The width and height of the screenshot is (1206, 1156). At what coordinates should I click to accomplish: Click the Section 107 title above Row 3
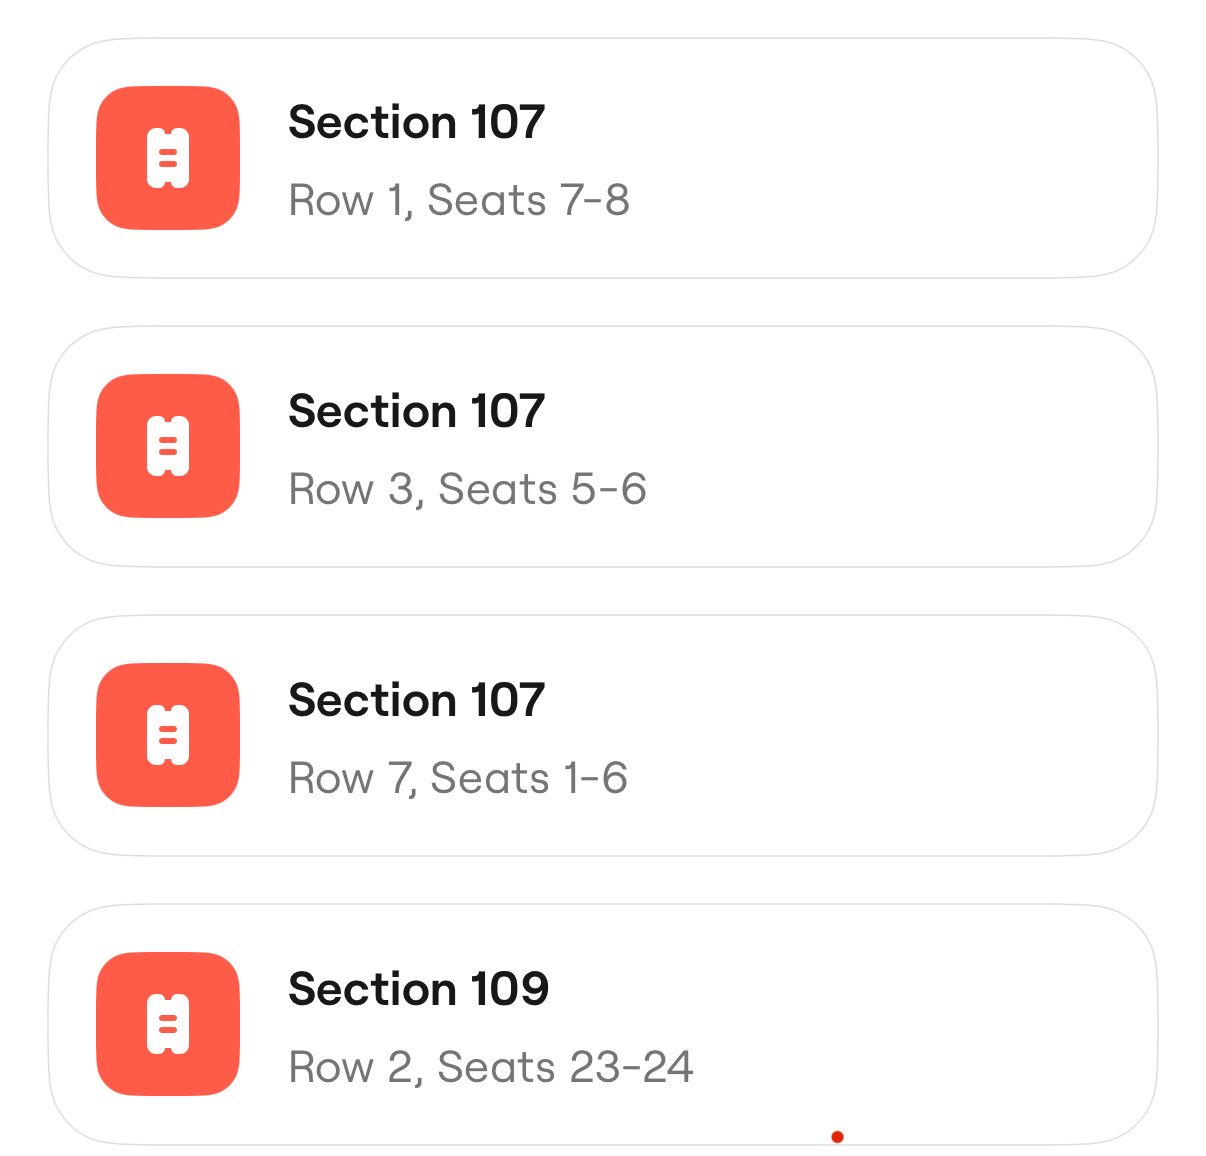coord(416,411)
